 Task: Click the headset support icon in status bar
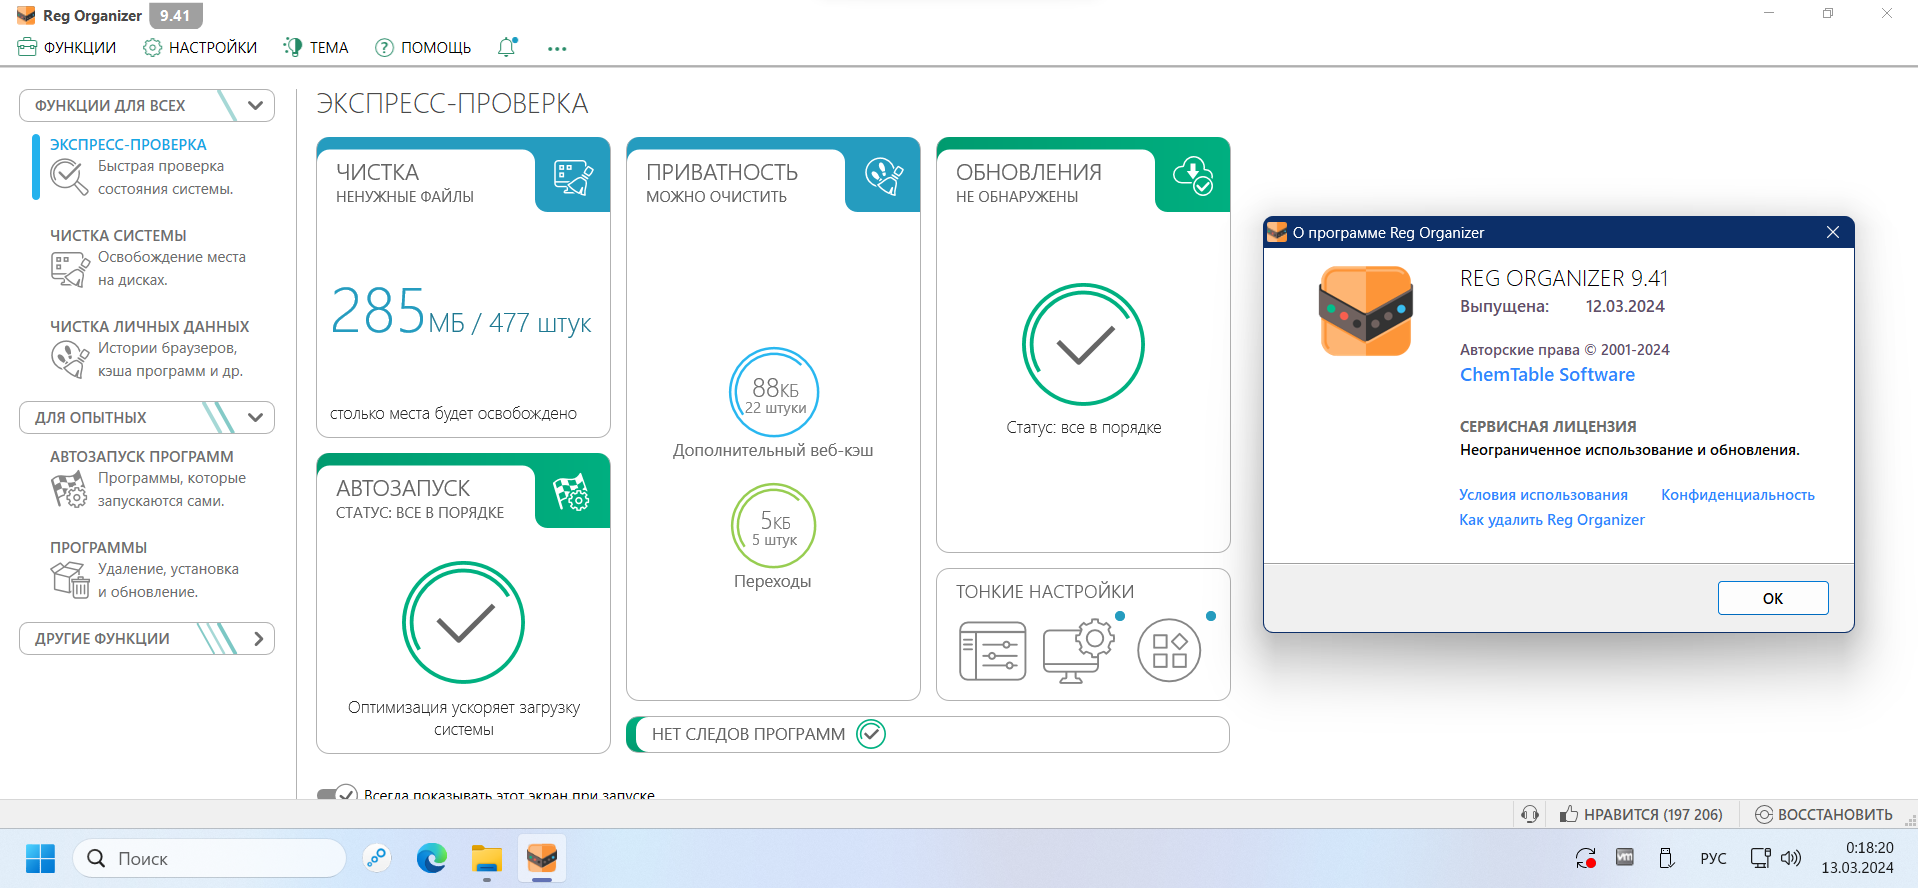point(1530,814)
